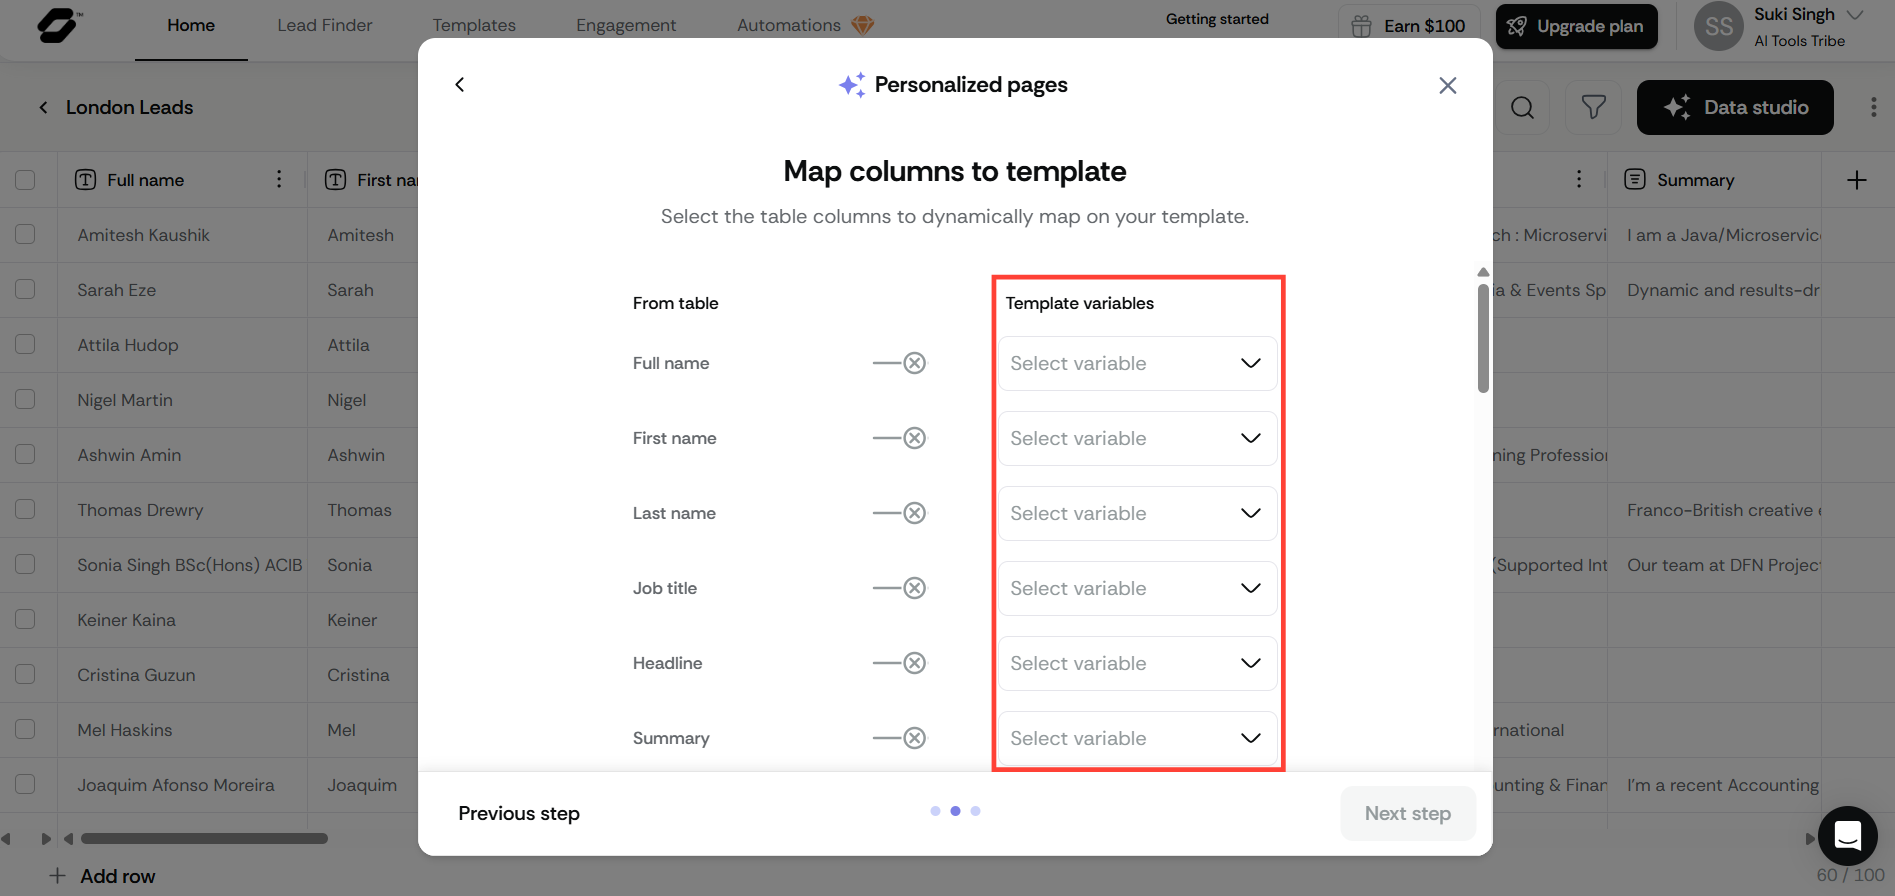
Task: Open the Templates tab
Action: click(x=474, y=25)
